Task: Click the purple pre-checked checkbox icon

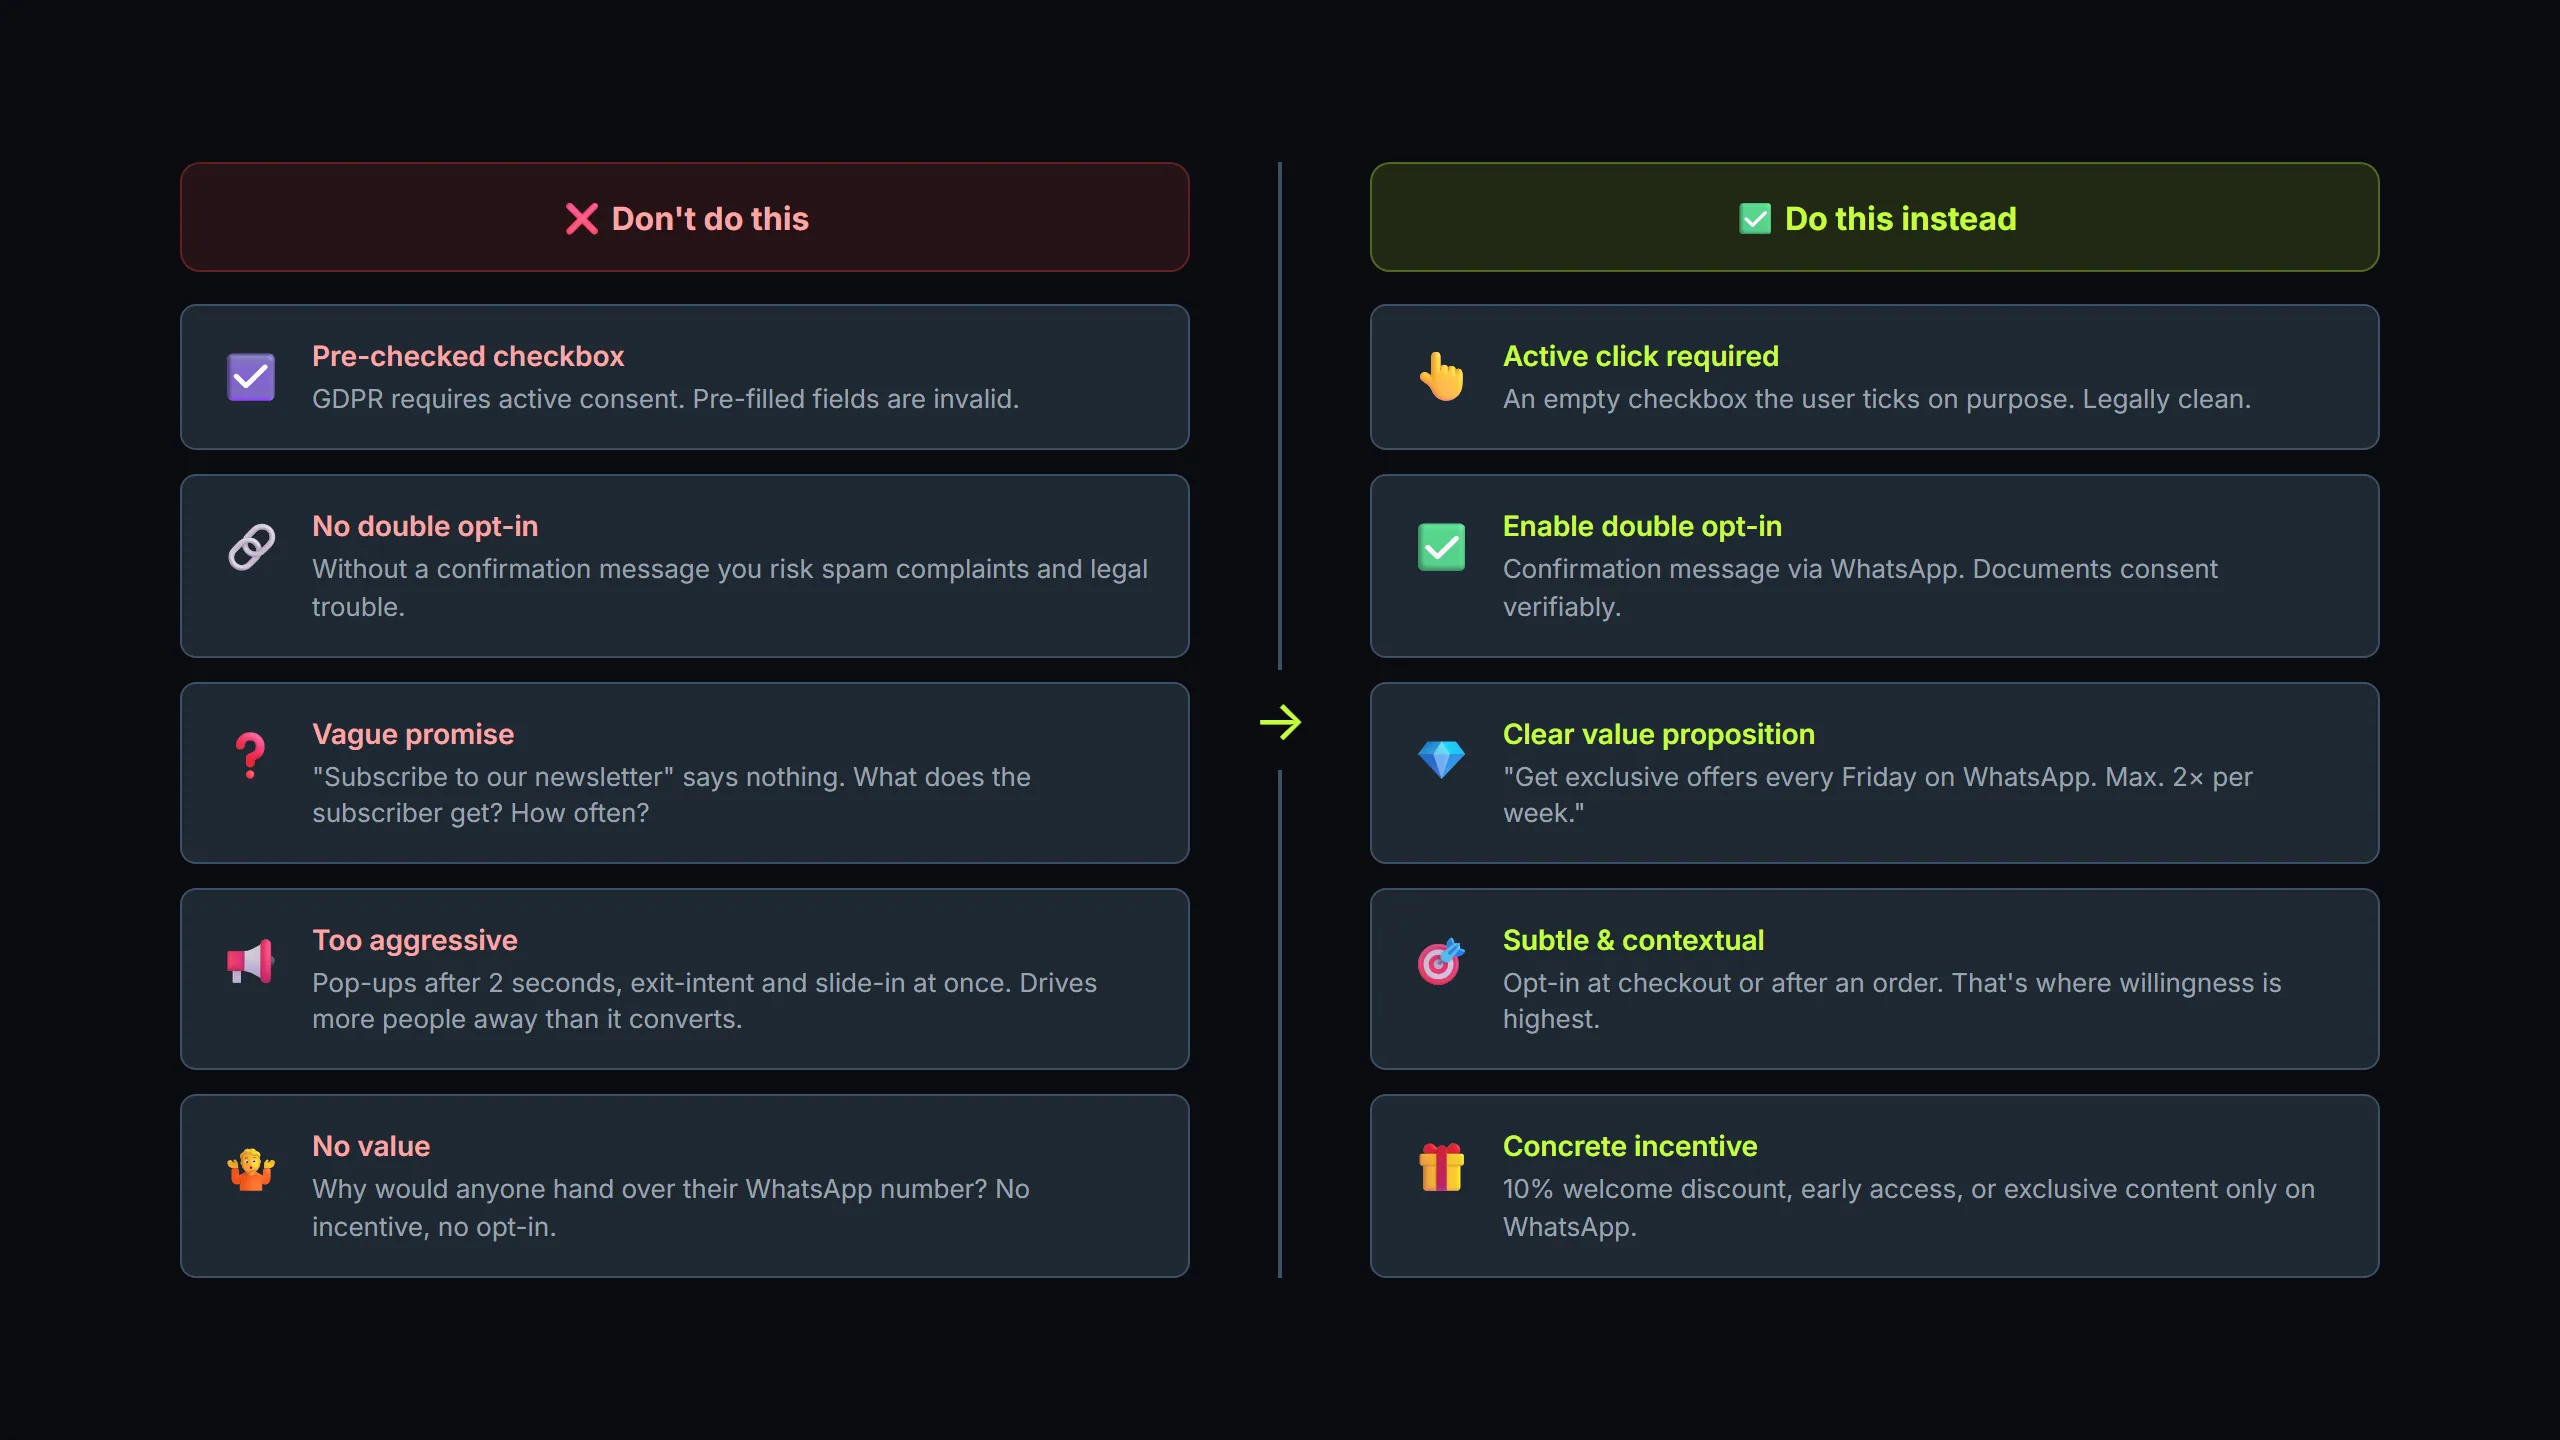Action: [x=251, y=377]
